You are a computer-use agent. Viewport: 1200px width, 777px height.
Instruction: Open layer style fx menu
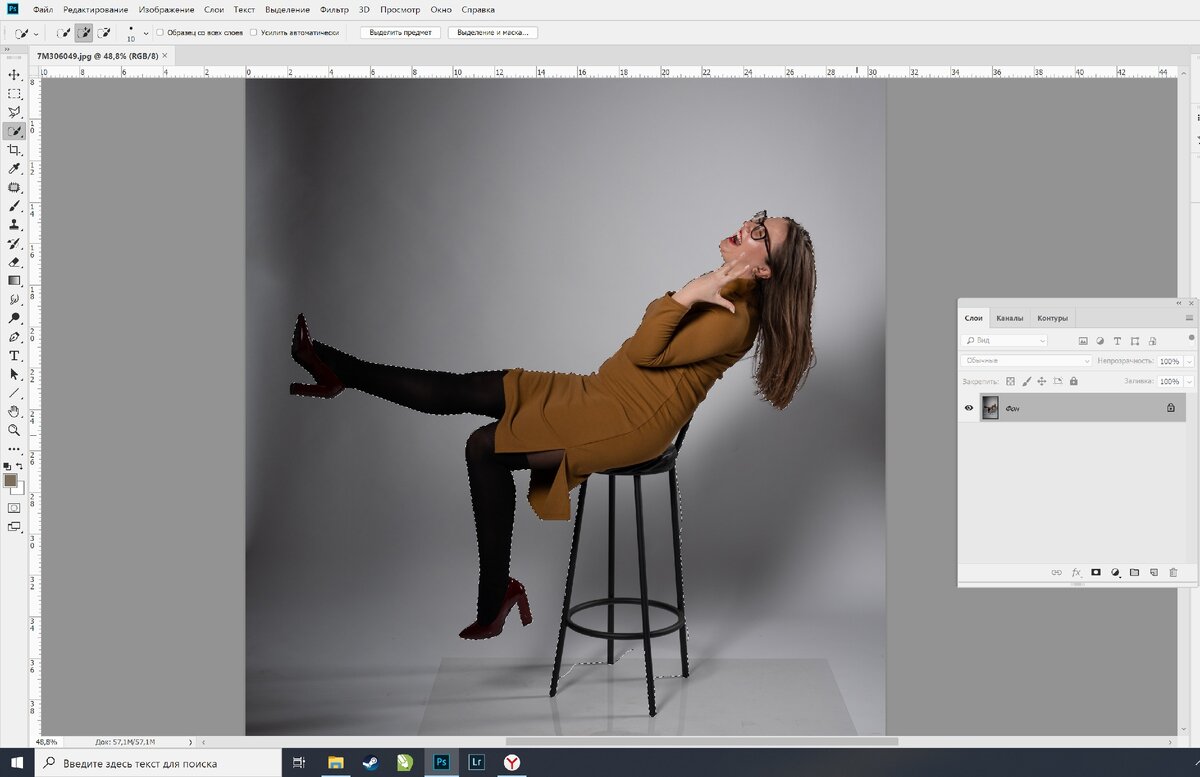point(1077,573)
